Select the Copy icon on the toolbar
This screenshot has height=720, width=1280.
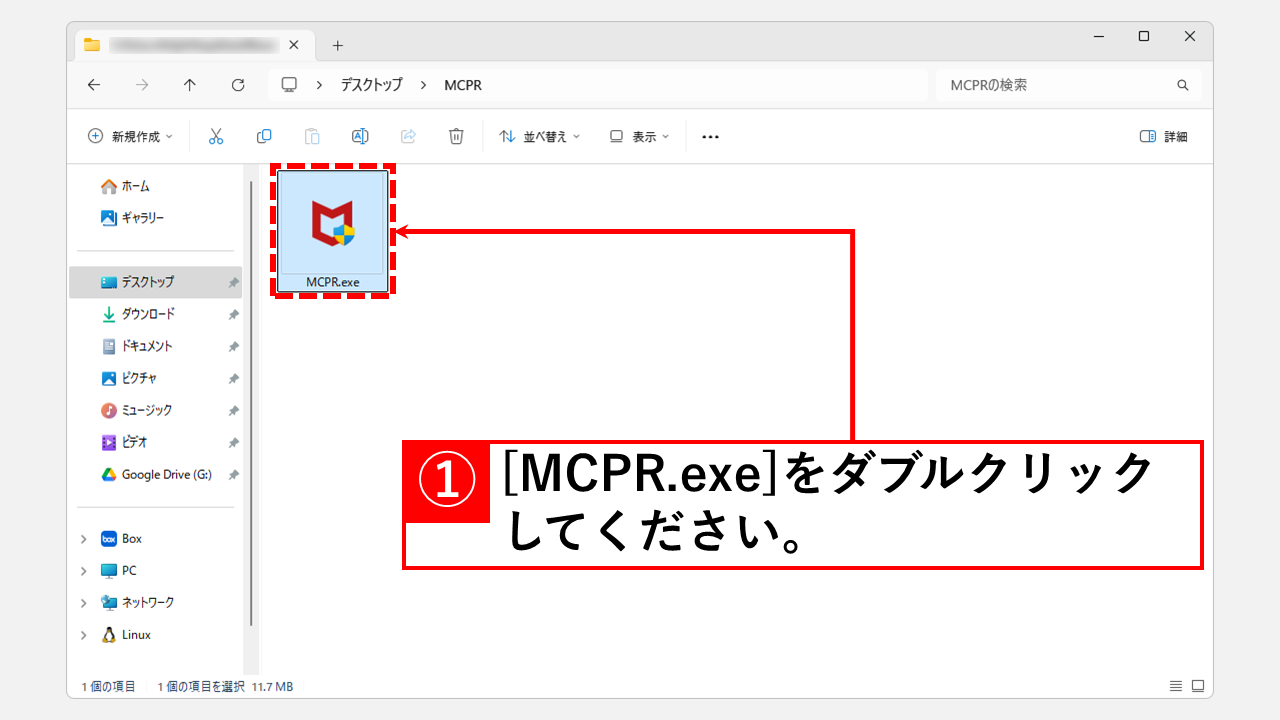[x=263, y=136]
